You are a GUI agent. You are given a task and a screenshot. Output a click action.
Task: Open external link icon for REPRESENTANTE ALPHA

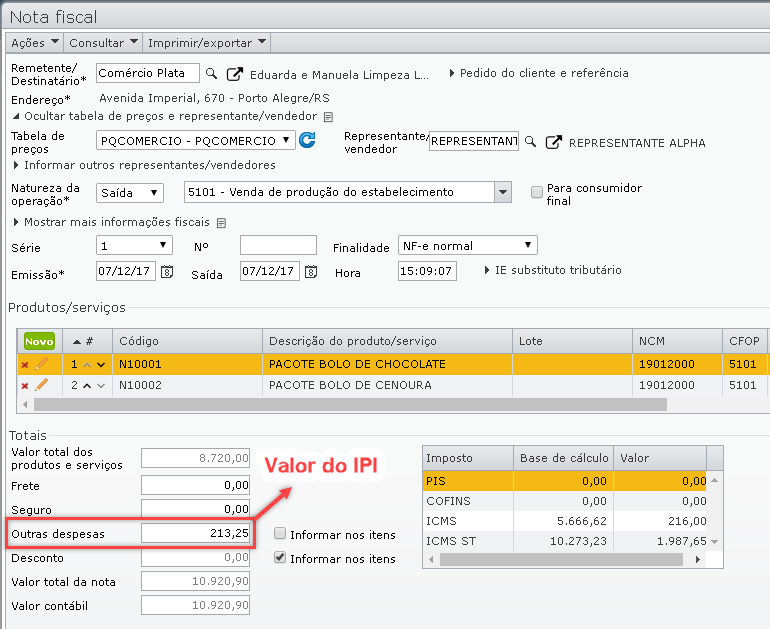(x=554, y=142)
